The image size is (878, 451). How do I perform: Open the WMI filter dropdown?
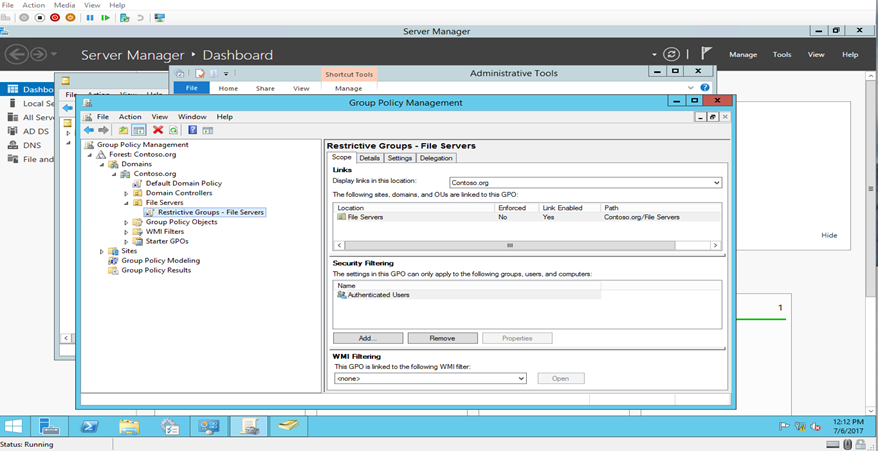pyautogui.click(x=521, y=379)
